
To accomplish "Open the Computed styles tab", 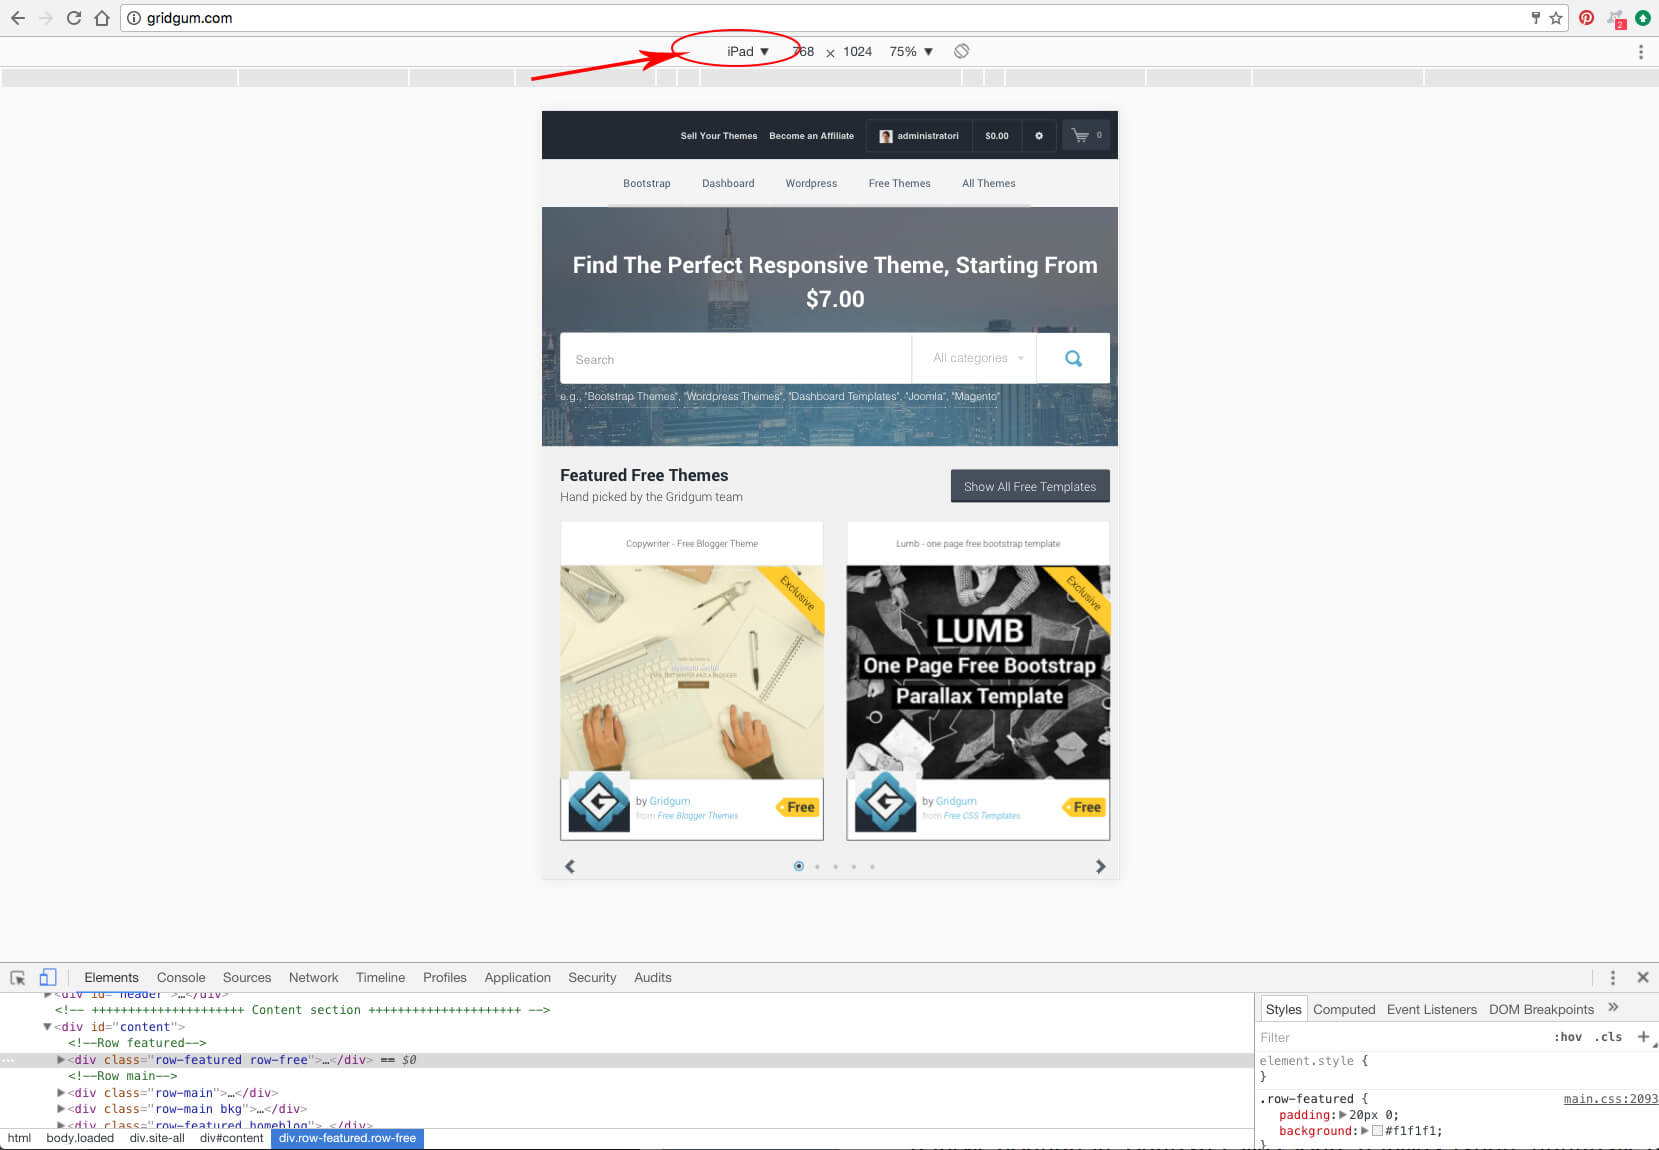I will (1344, 1009).
